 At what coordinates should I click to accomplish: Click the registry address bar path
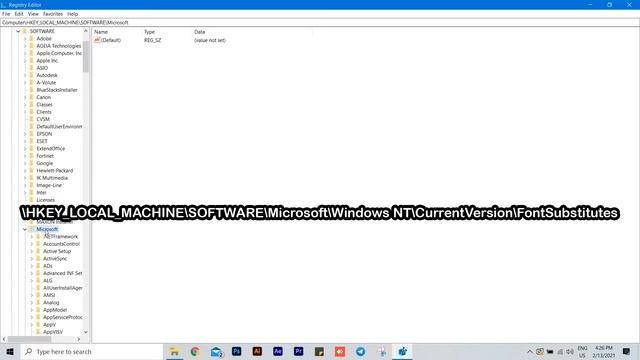pos(65,22)
